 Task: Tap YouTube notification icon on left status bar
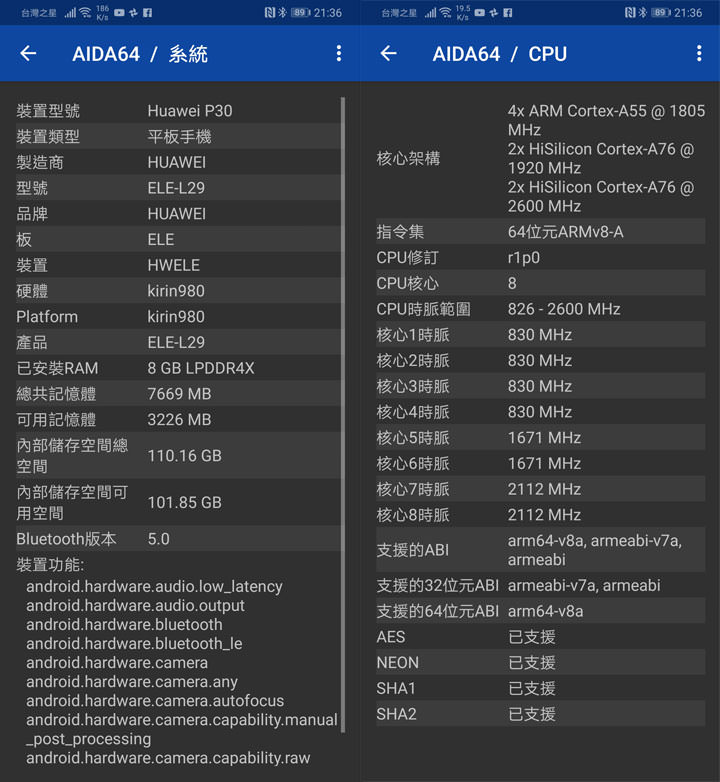click(x=119, y=12)
